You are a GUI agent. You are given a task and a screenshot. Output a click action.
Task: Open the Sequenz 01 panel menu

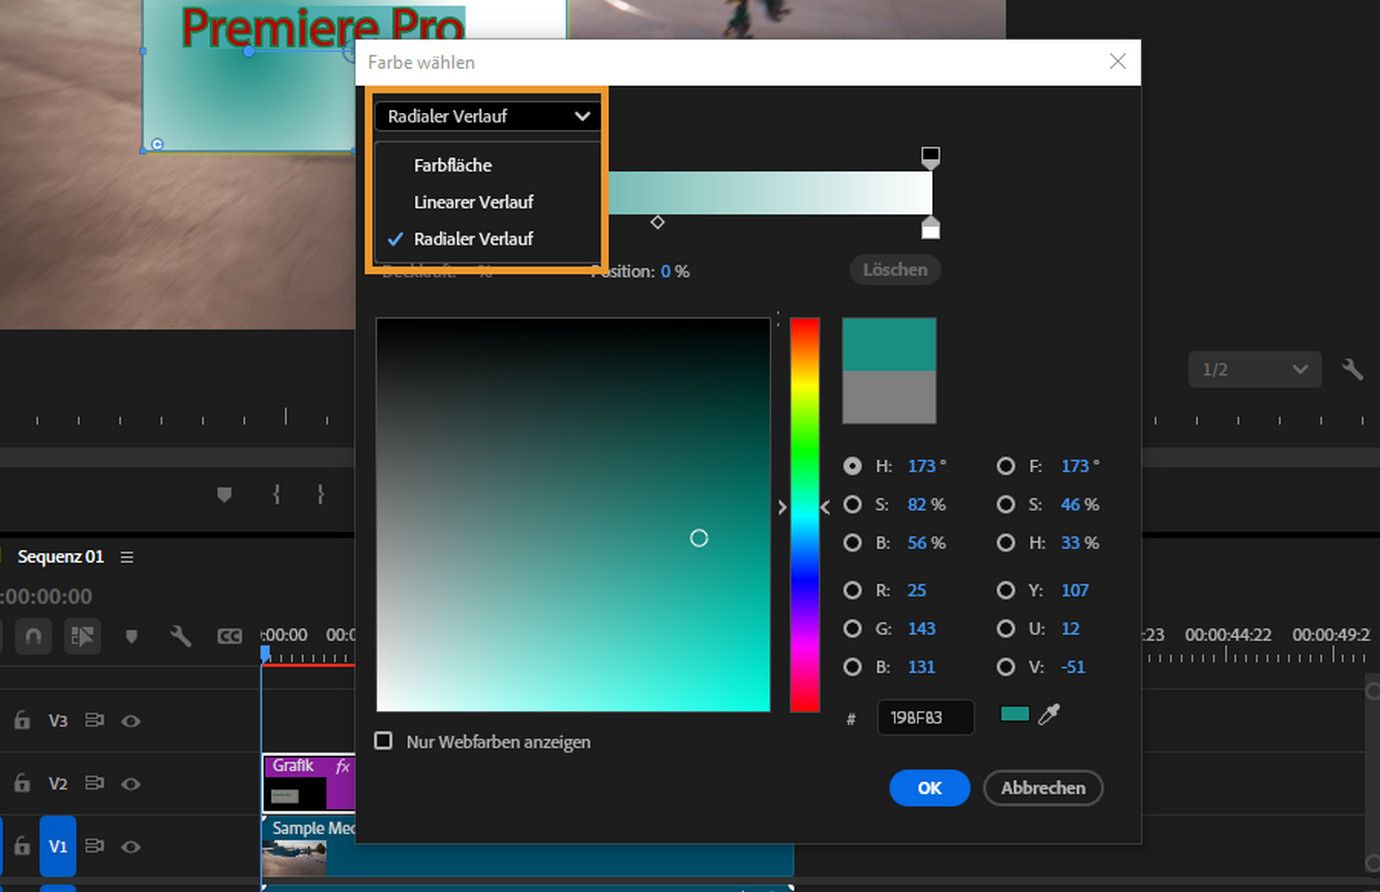127,557
